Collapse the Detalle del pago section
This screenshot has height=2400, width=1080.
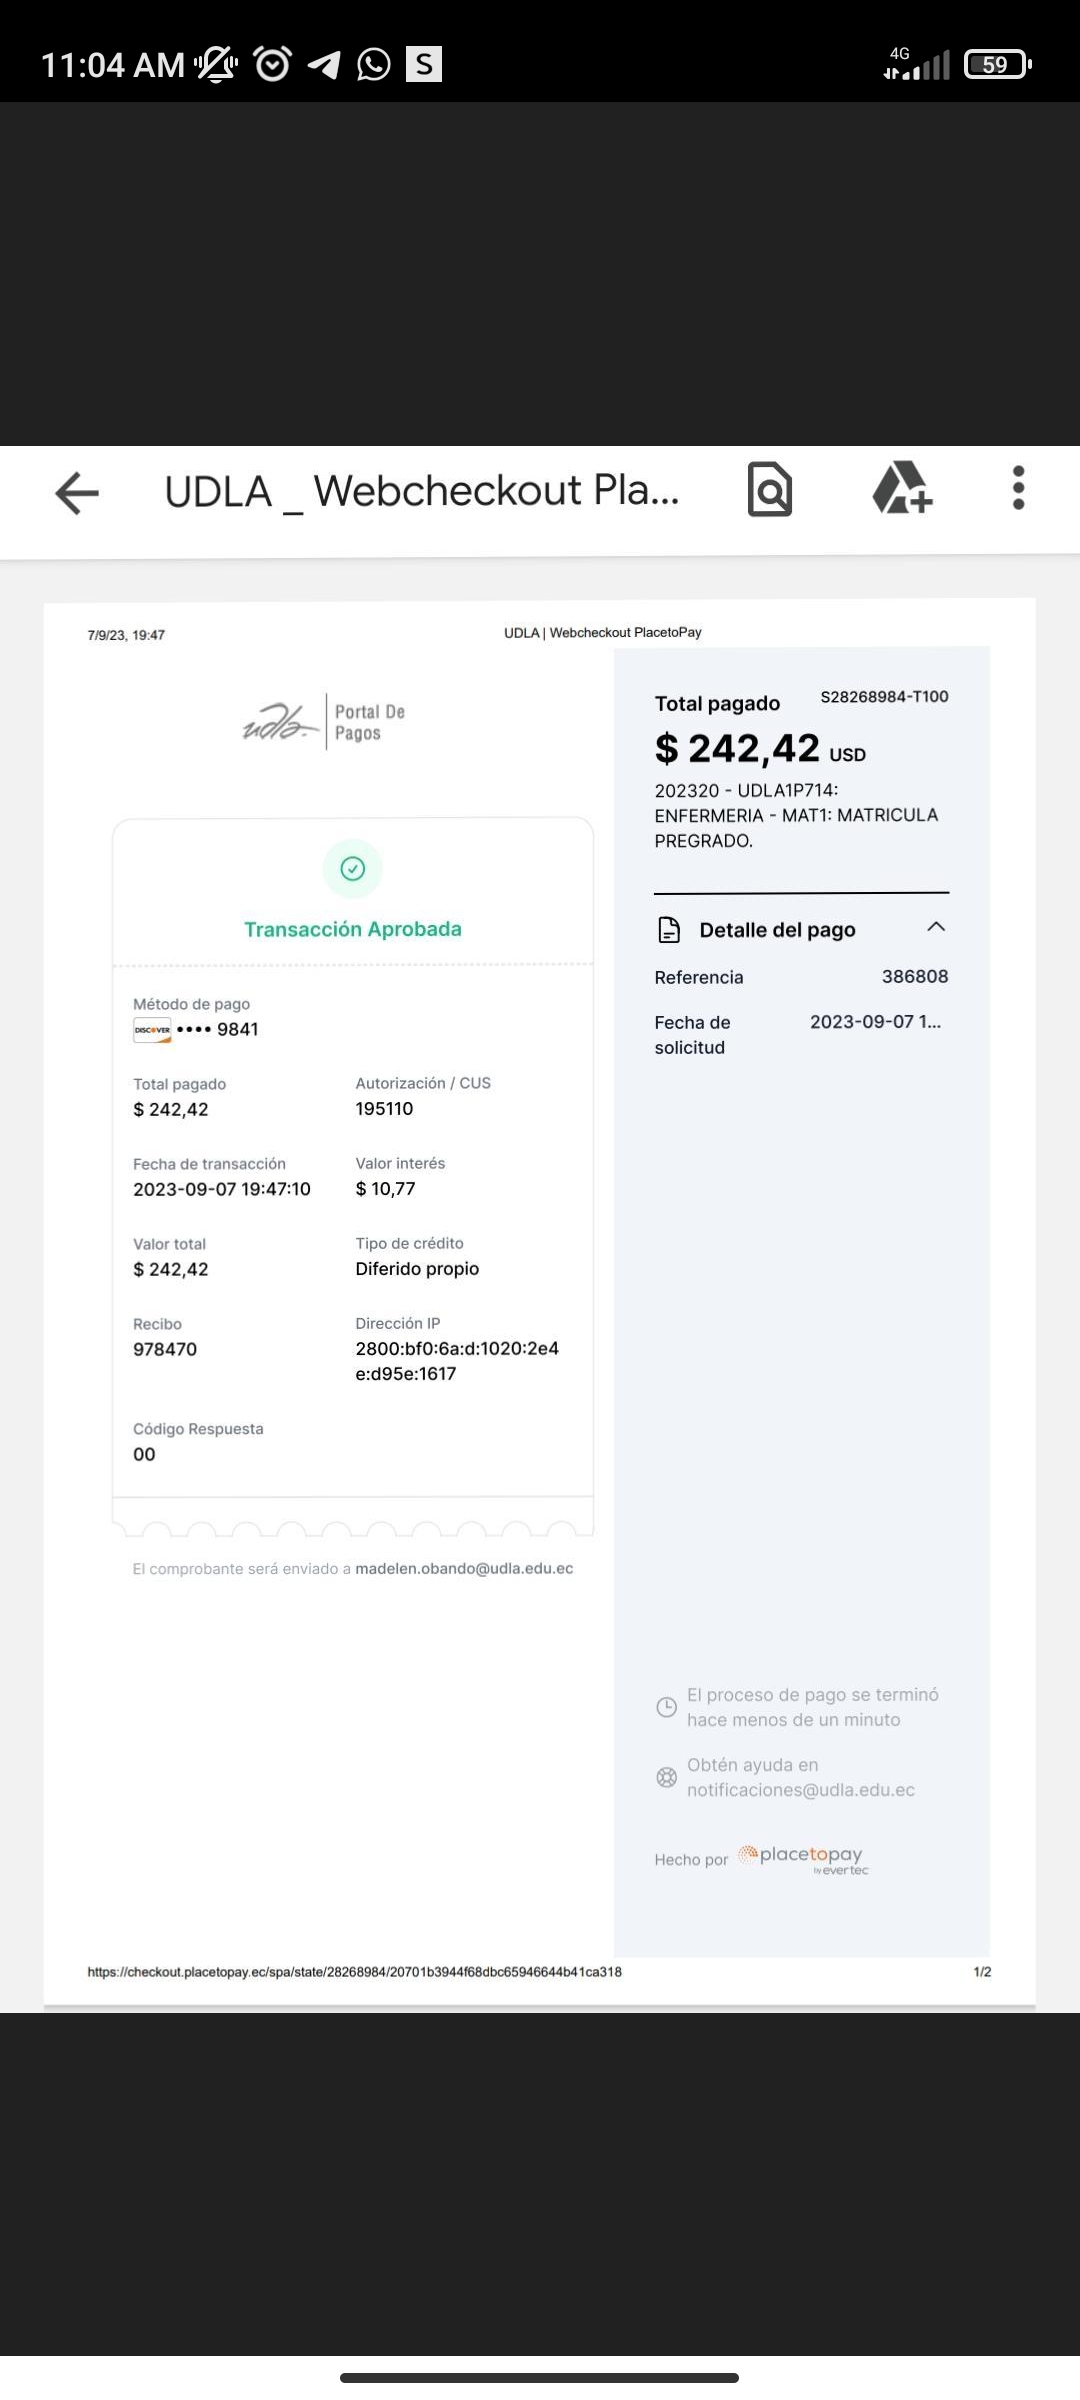pos(936,927)
